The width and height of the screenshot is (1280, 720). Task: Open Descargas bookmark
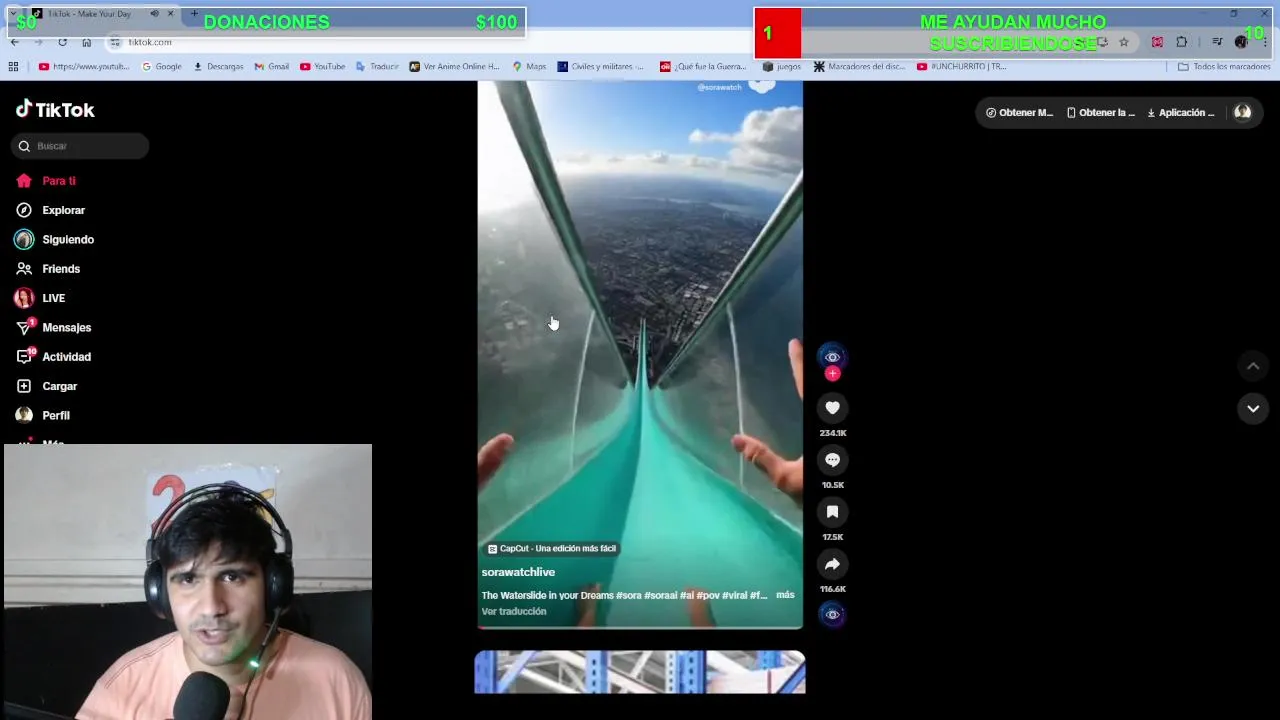click(218, 67)
